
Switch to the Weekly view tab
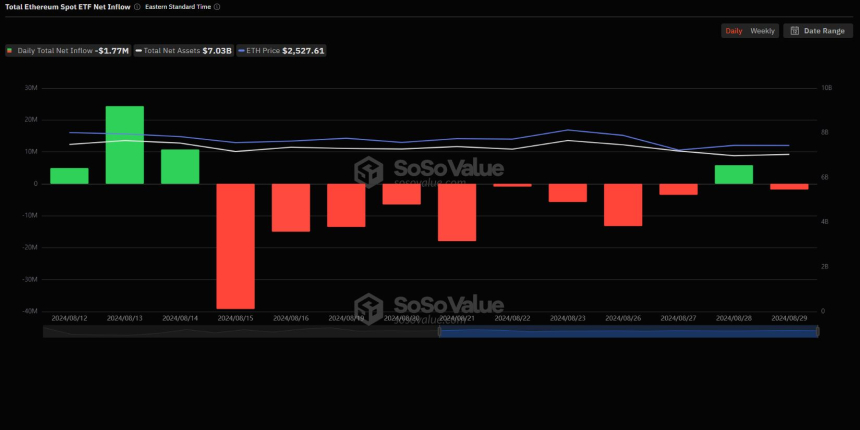coord(762,31)
